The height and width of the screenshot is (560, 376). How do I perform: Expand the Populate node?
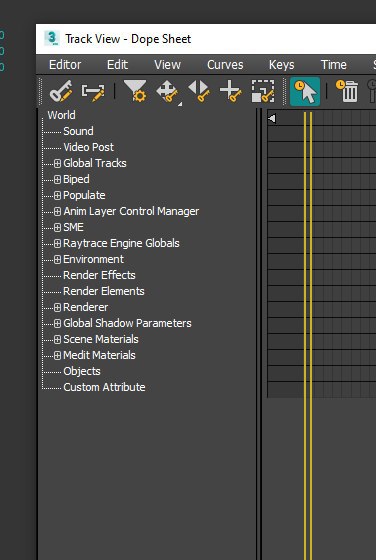[57, 195]
